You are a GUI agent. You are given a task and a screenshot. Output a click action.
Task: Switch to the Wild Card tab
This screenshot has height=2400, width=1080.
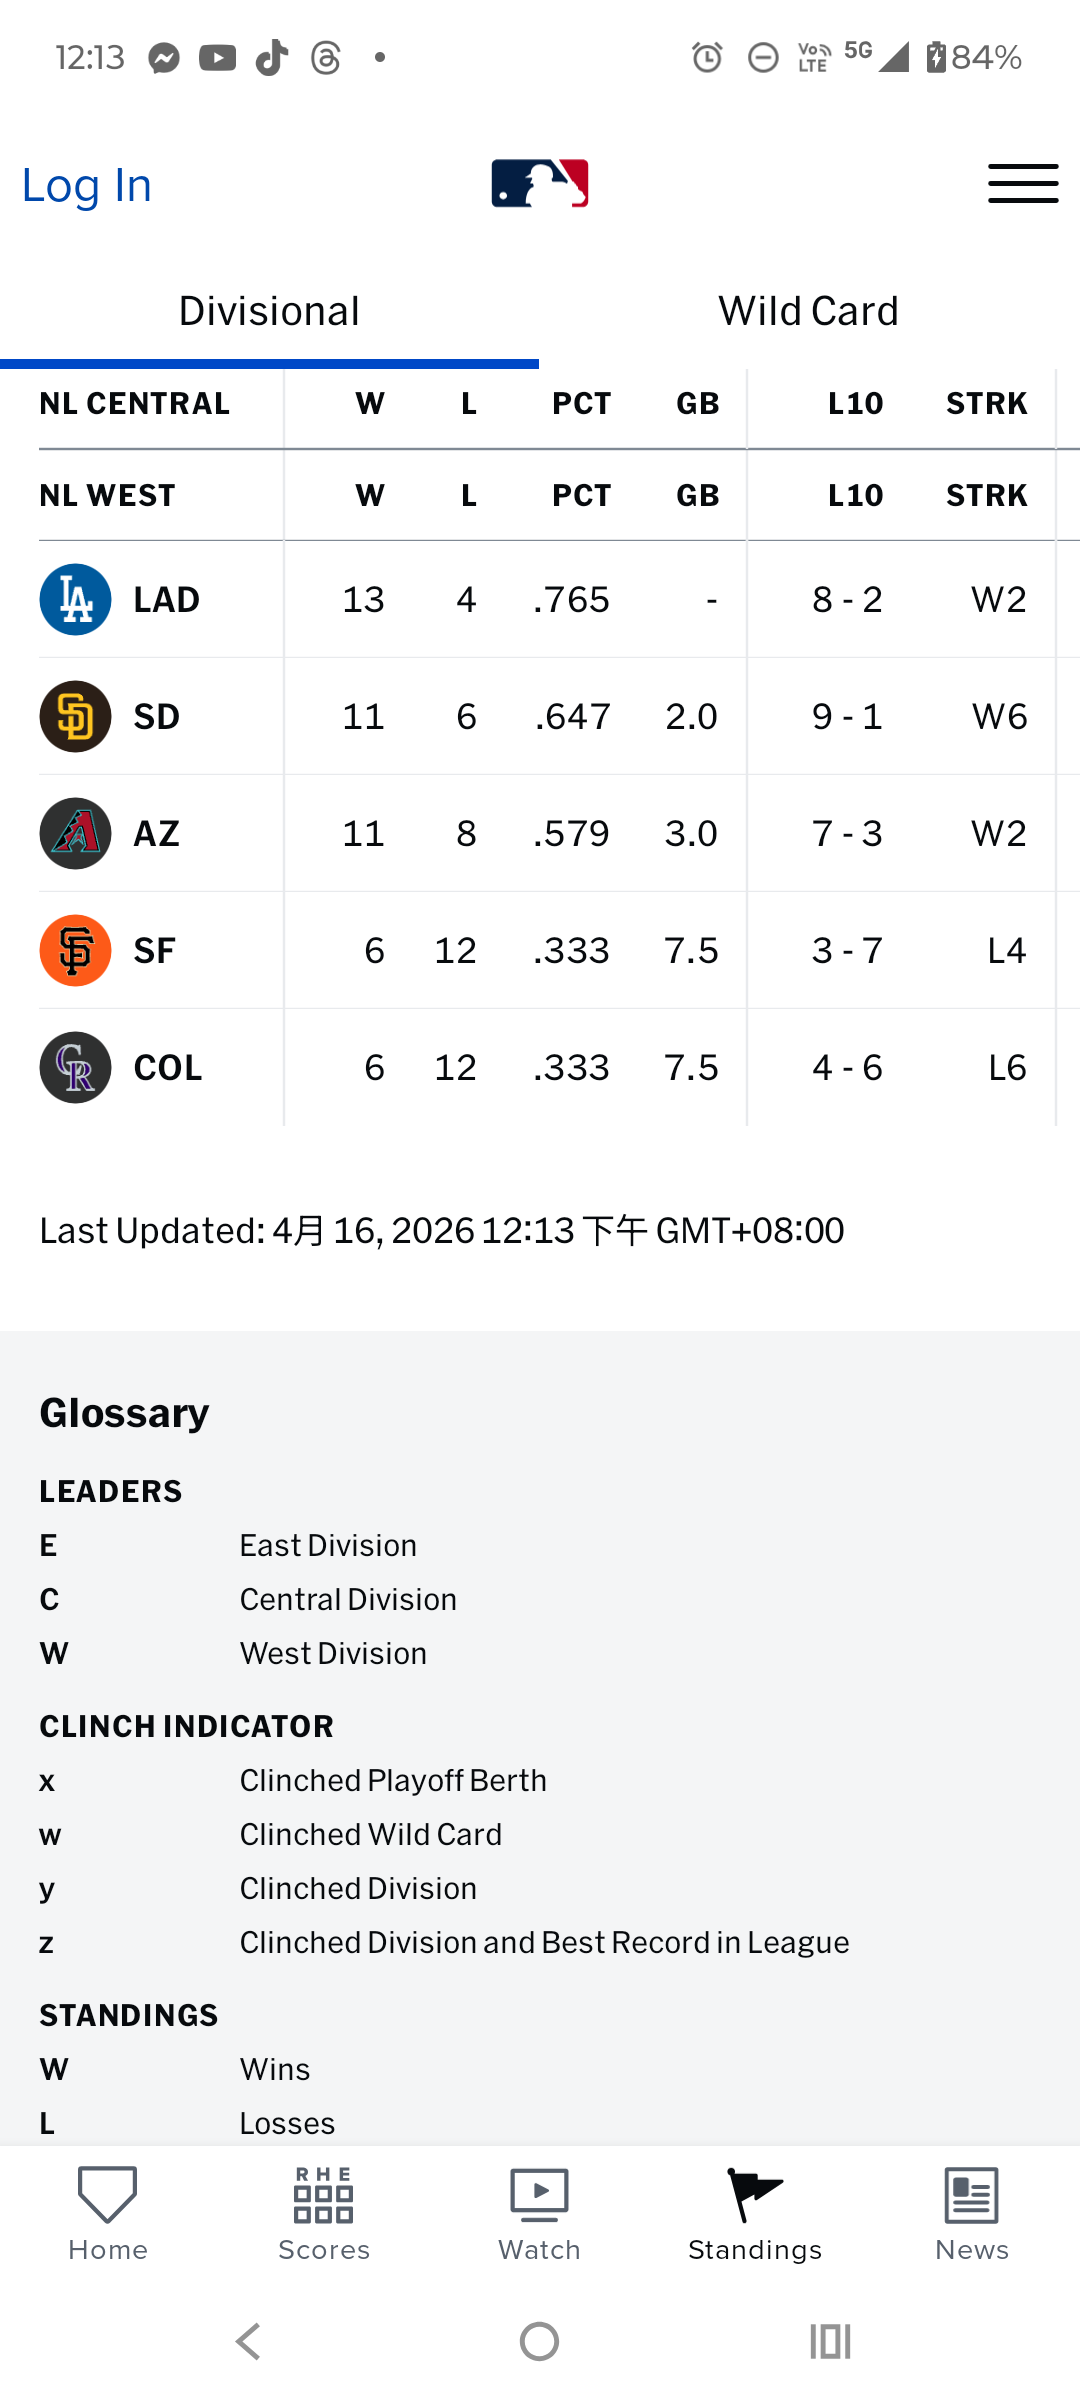(808, 312)
